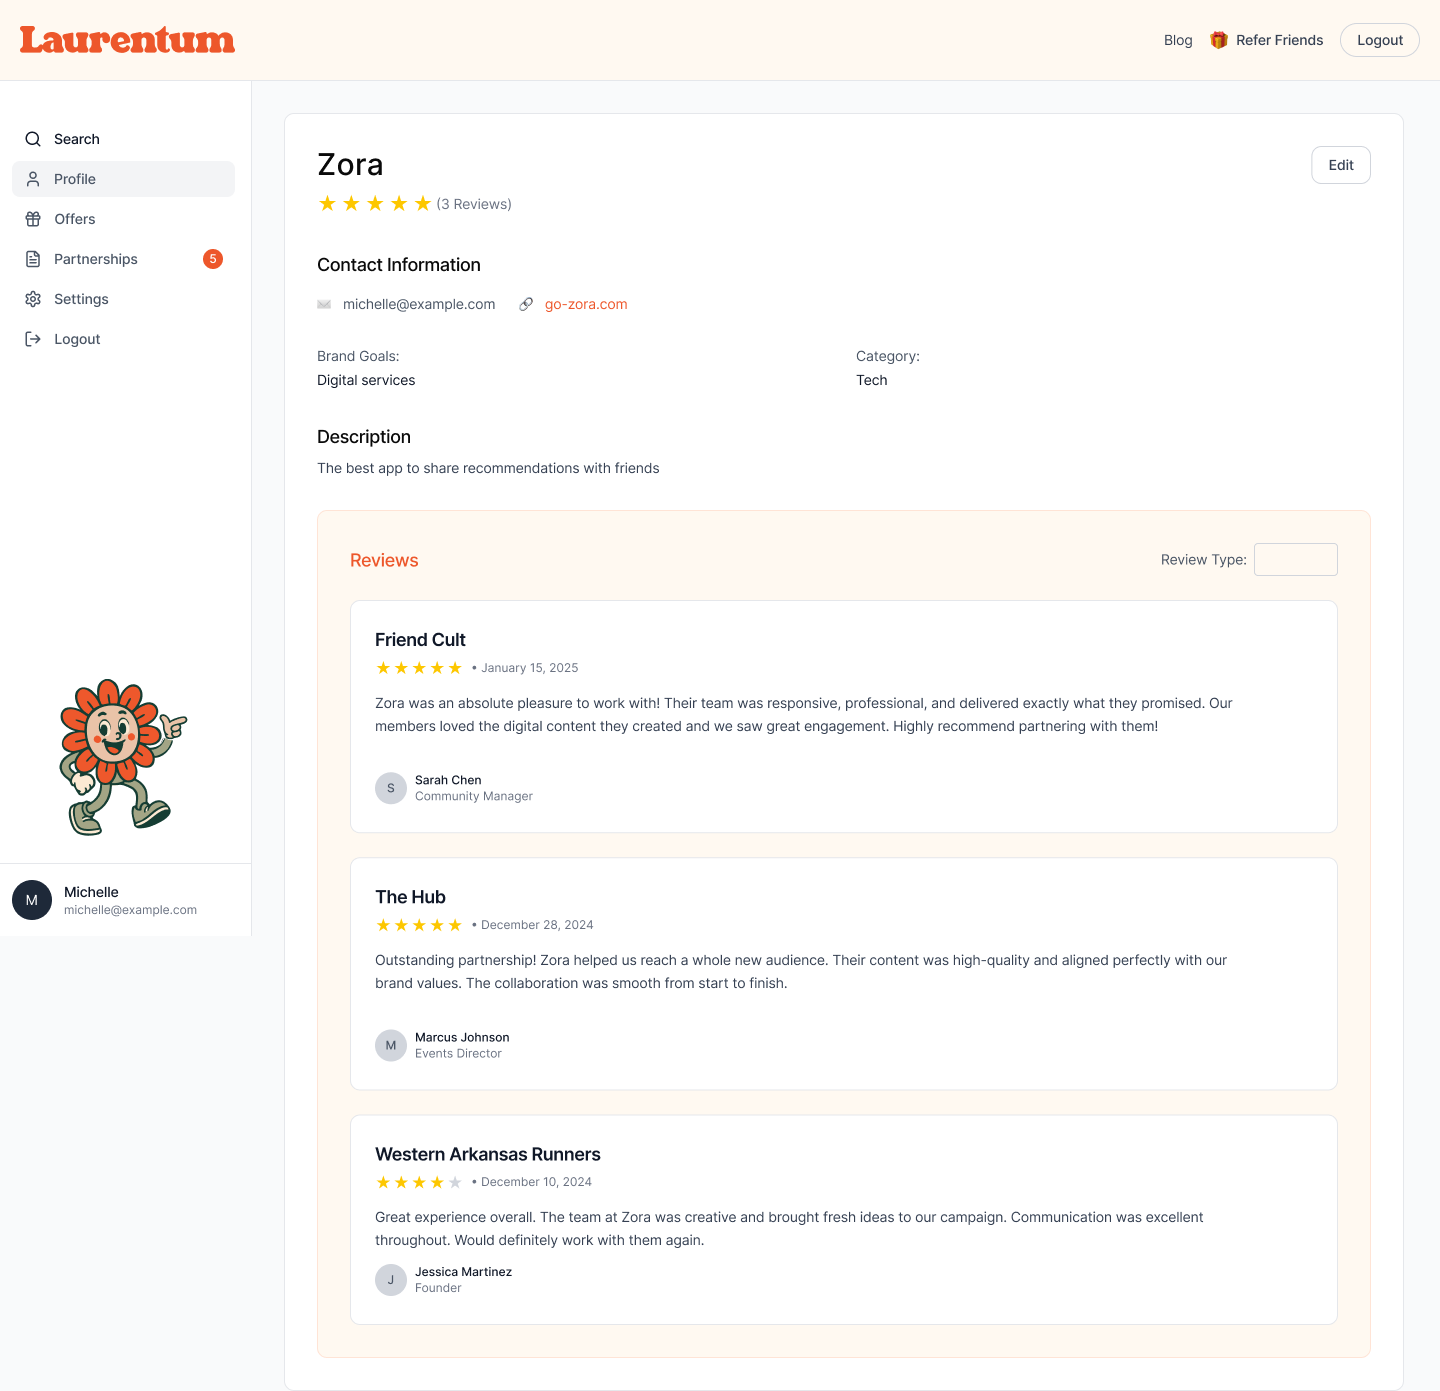
Task: Open the go-zora.com website link
Action: pos(586,304)
